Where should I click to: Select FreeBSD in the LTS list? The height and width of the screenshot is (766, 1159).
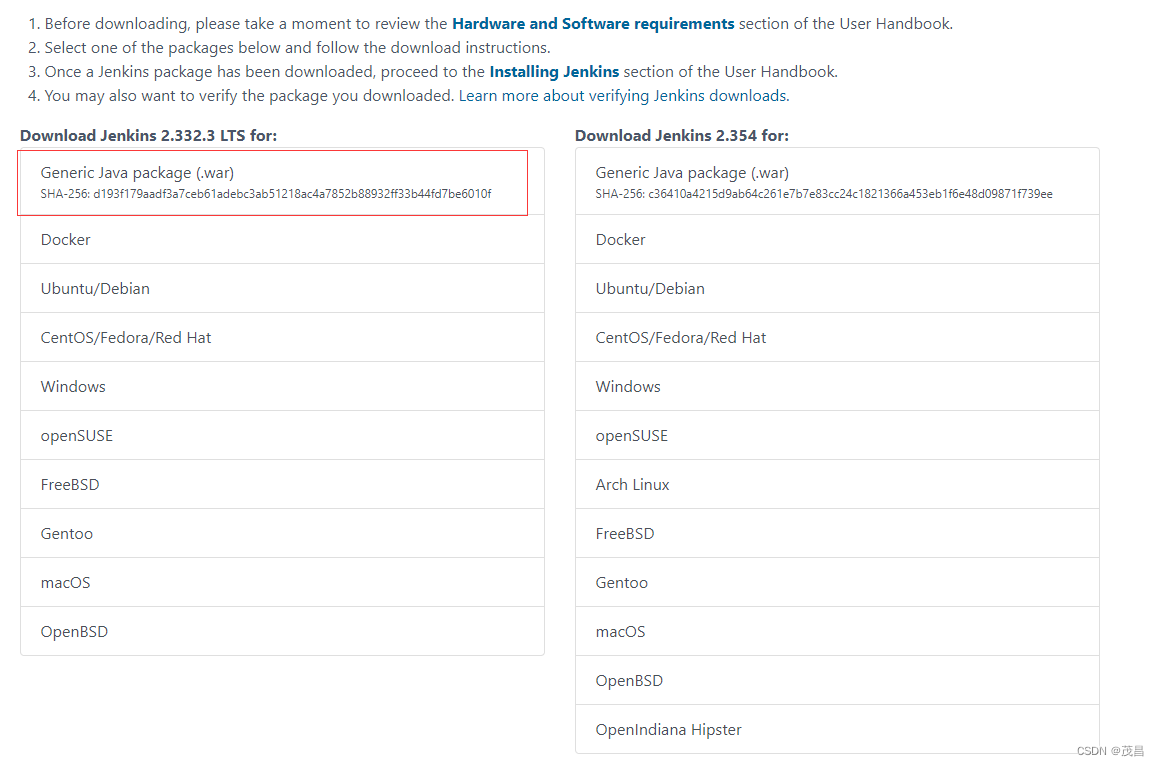(282, 484)
